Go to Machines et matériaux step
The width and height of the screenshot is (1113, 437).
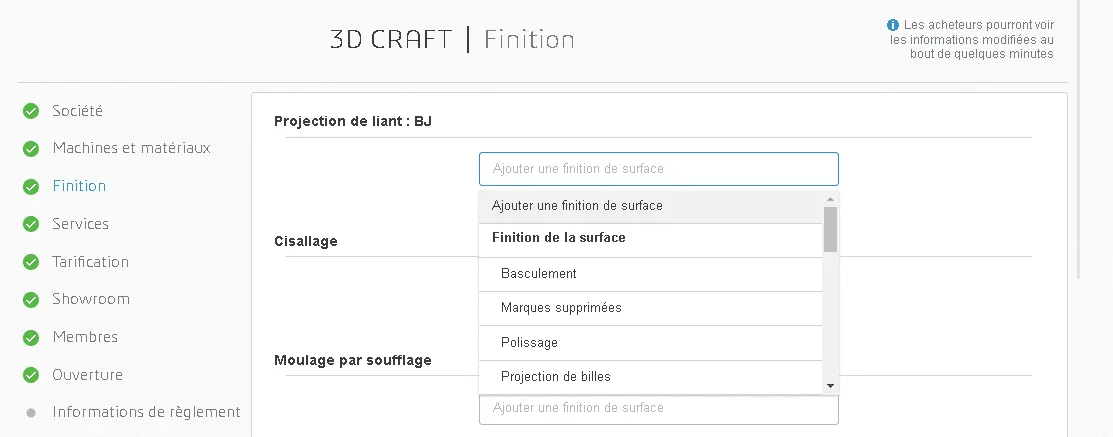click(131, 148)
